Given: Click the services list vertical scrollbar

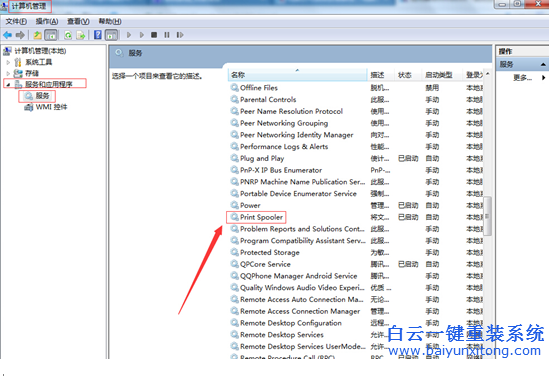Looking at the screenshot, I should (487, 214).
